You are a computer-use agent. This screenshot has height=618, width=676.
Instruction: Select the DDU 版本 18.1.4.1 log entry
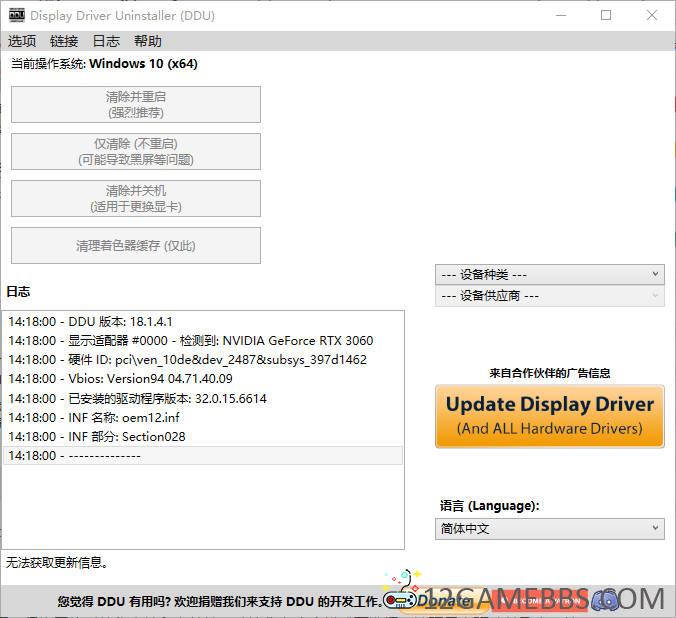90,322
